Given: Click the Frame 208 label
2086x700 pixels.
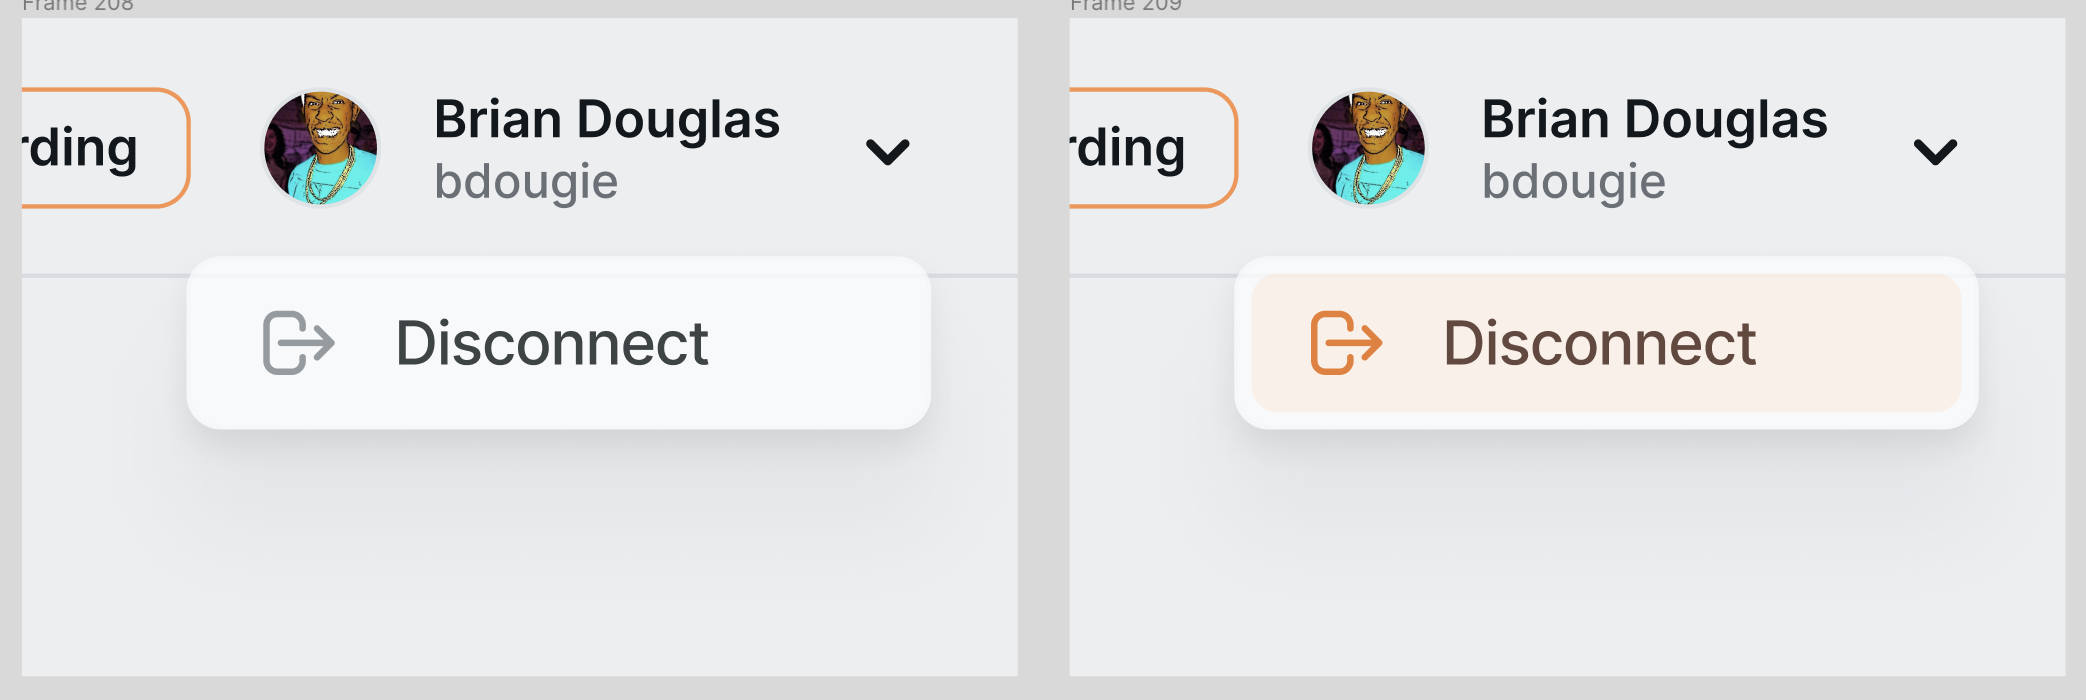Looking at the screenshot, I should pyautogui.click(x=80, y=6).
